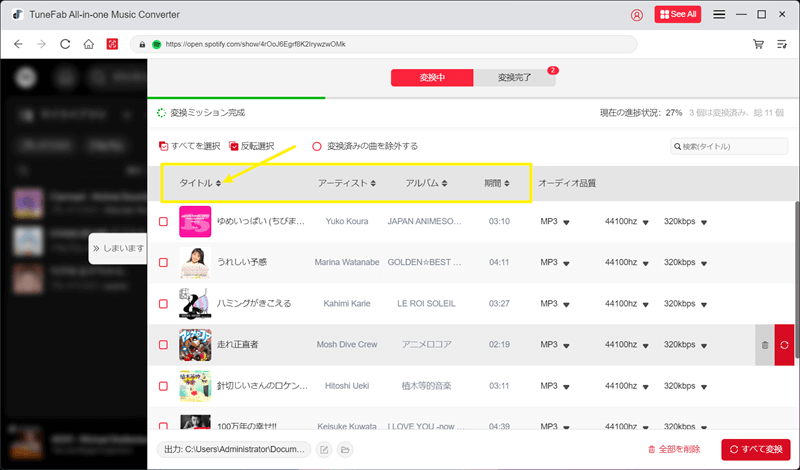This screenshot has height=470, width=800.
Task: Switch to the 変換中 tab
Action: point(432,78)
